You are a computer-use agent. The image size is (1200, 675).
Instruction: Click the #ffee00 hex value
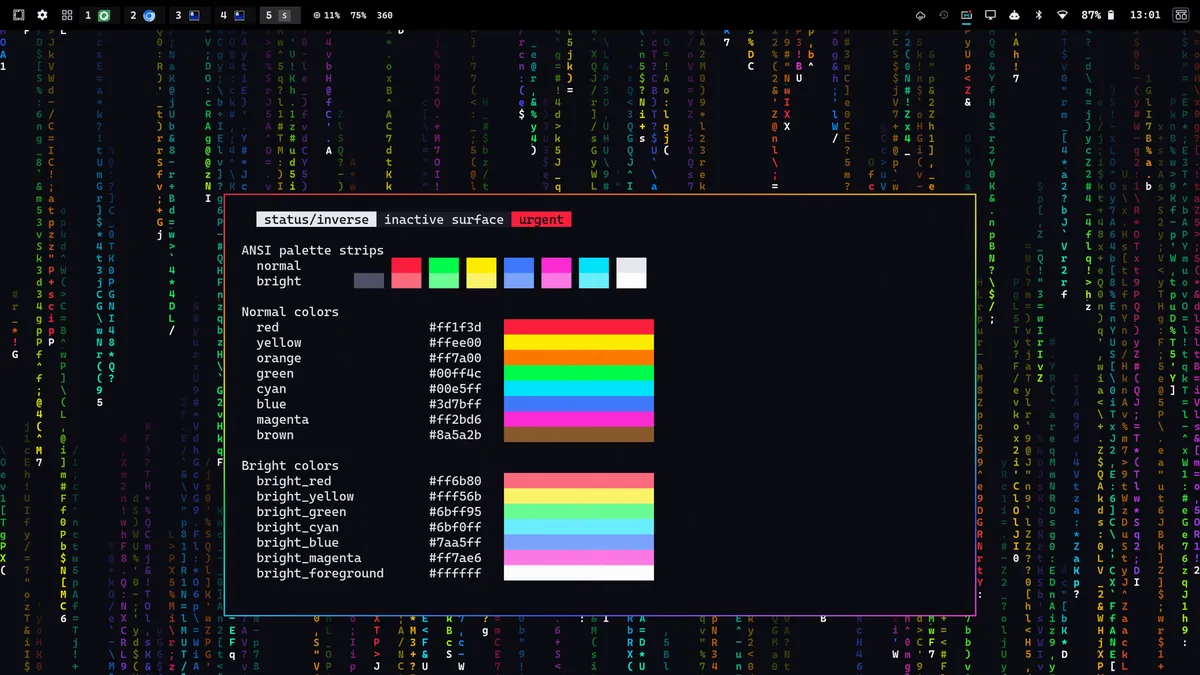tap(455, 343)
